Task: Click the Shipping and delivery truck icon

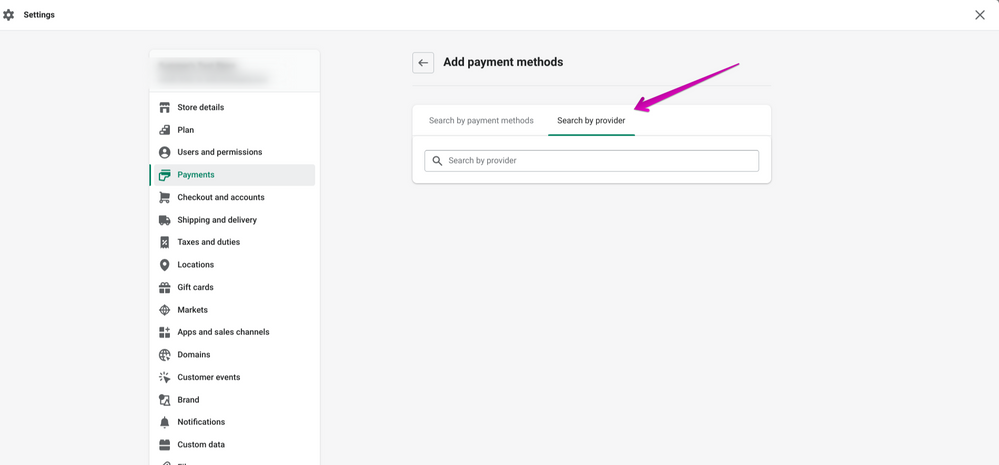Action: pyautogui.click(x=165, y=220)
